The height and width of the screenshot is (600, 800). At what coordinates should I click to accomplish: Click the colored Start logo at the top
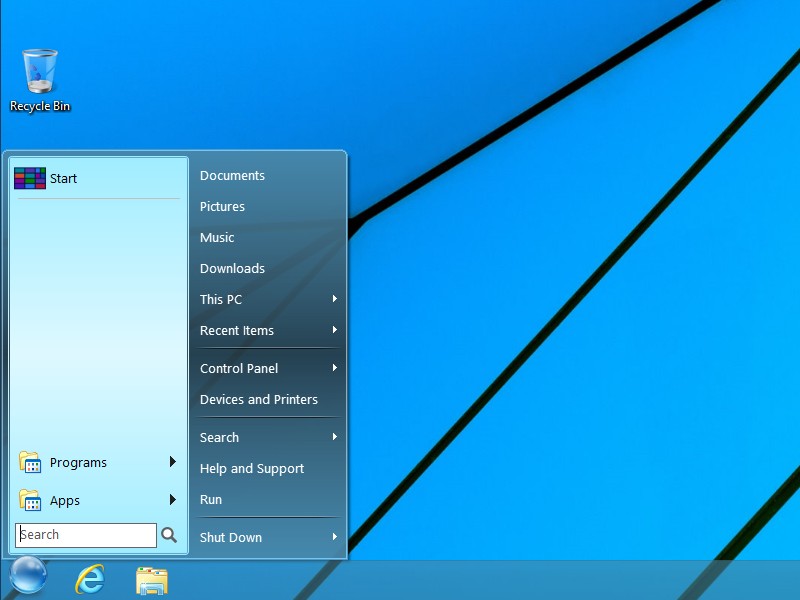coord(31,177)
